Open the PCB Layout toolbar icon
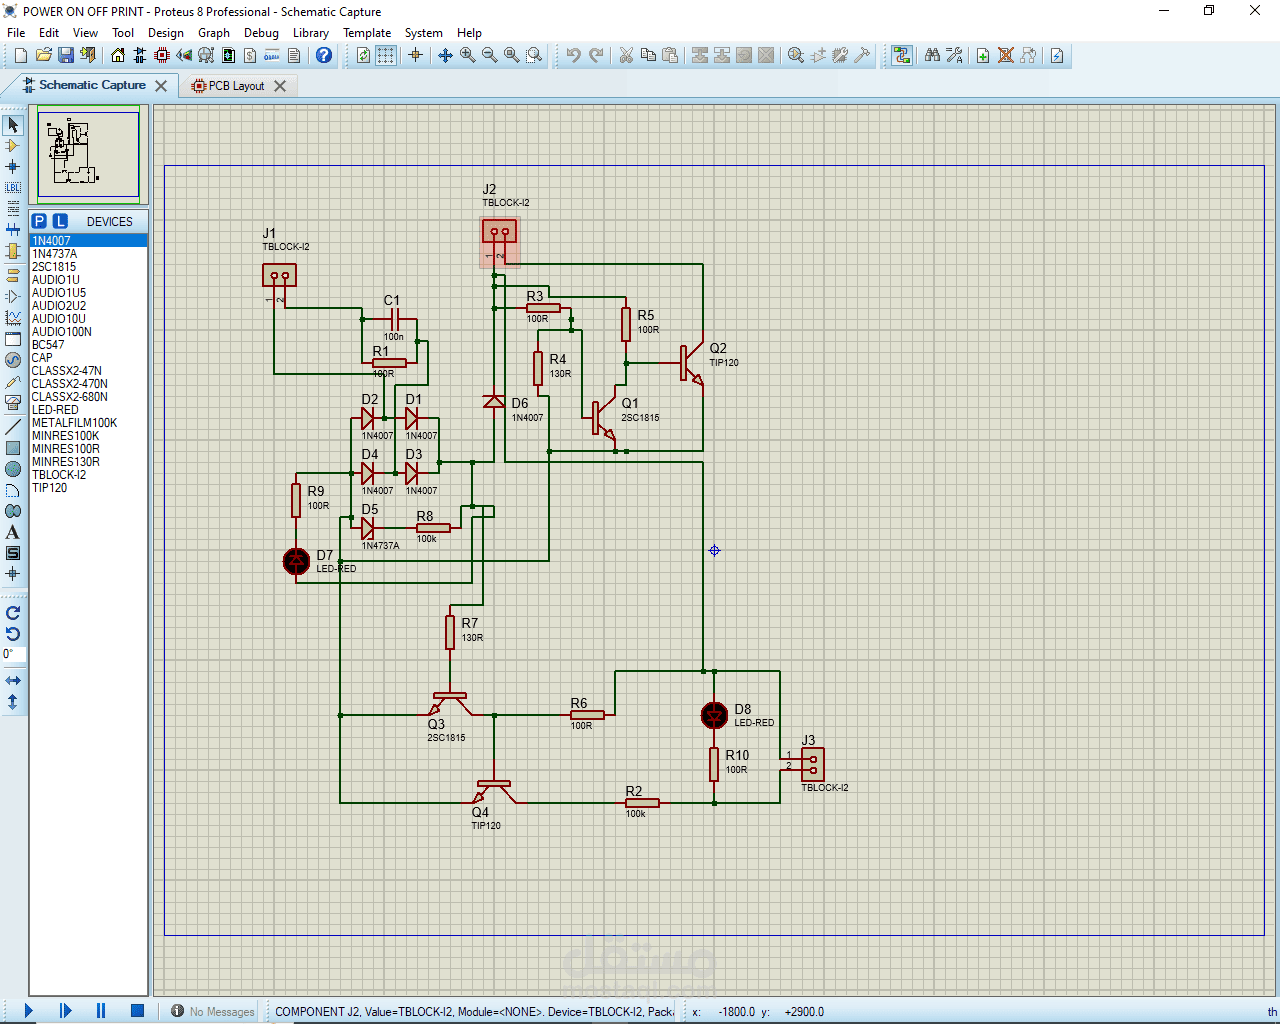This screenshot has width=1280, height=1024. 162,56
